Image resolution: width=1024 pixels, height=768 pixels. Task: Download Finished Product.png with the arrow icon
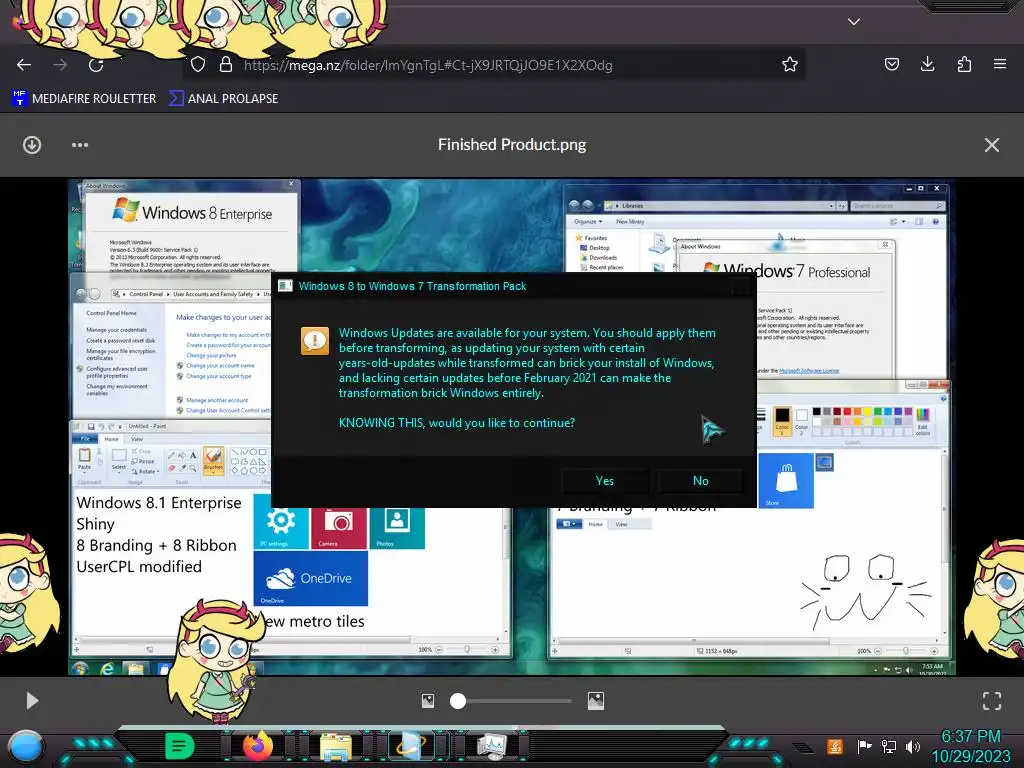click(x=32, y=144)
